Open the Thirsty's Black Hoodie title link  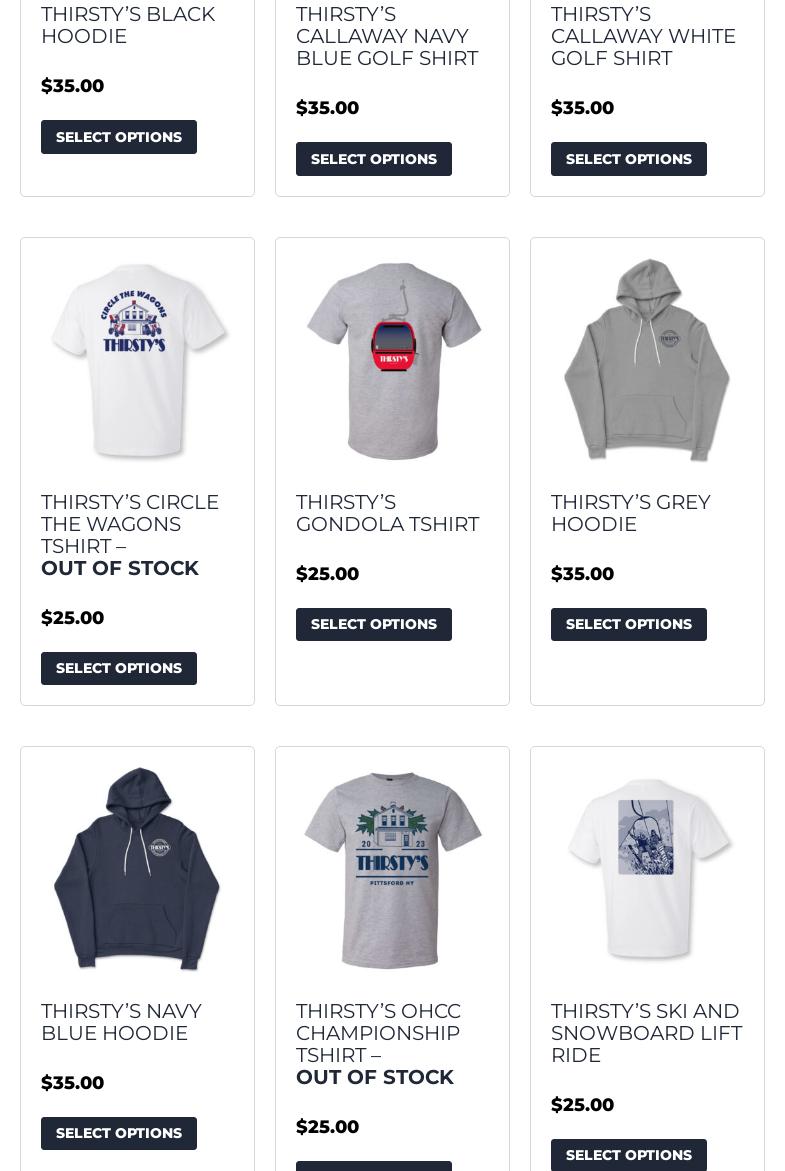coord(128,25)
